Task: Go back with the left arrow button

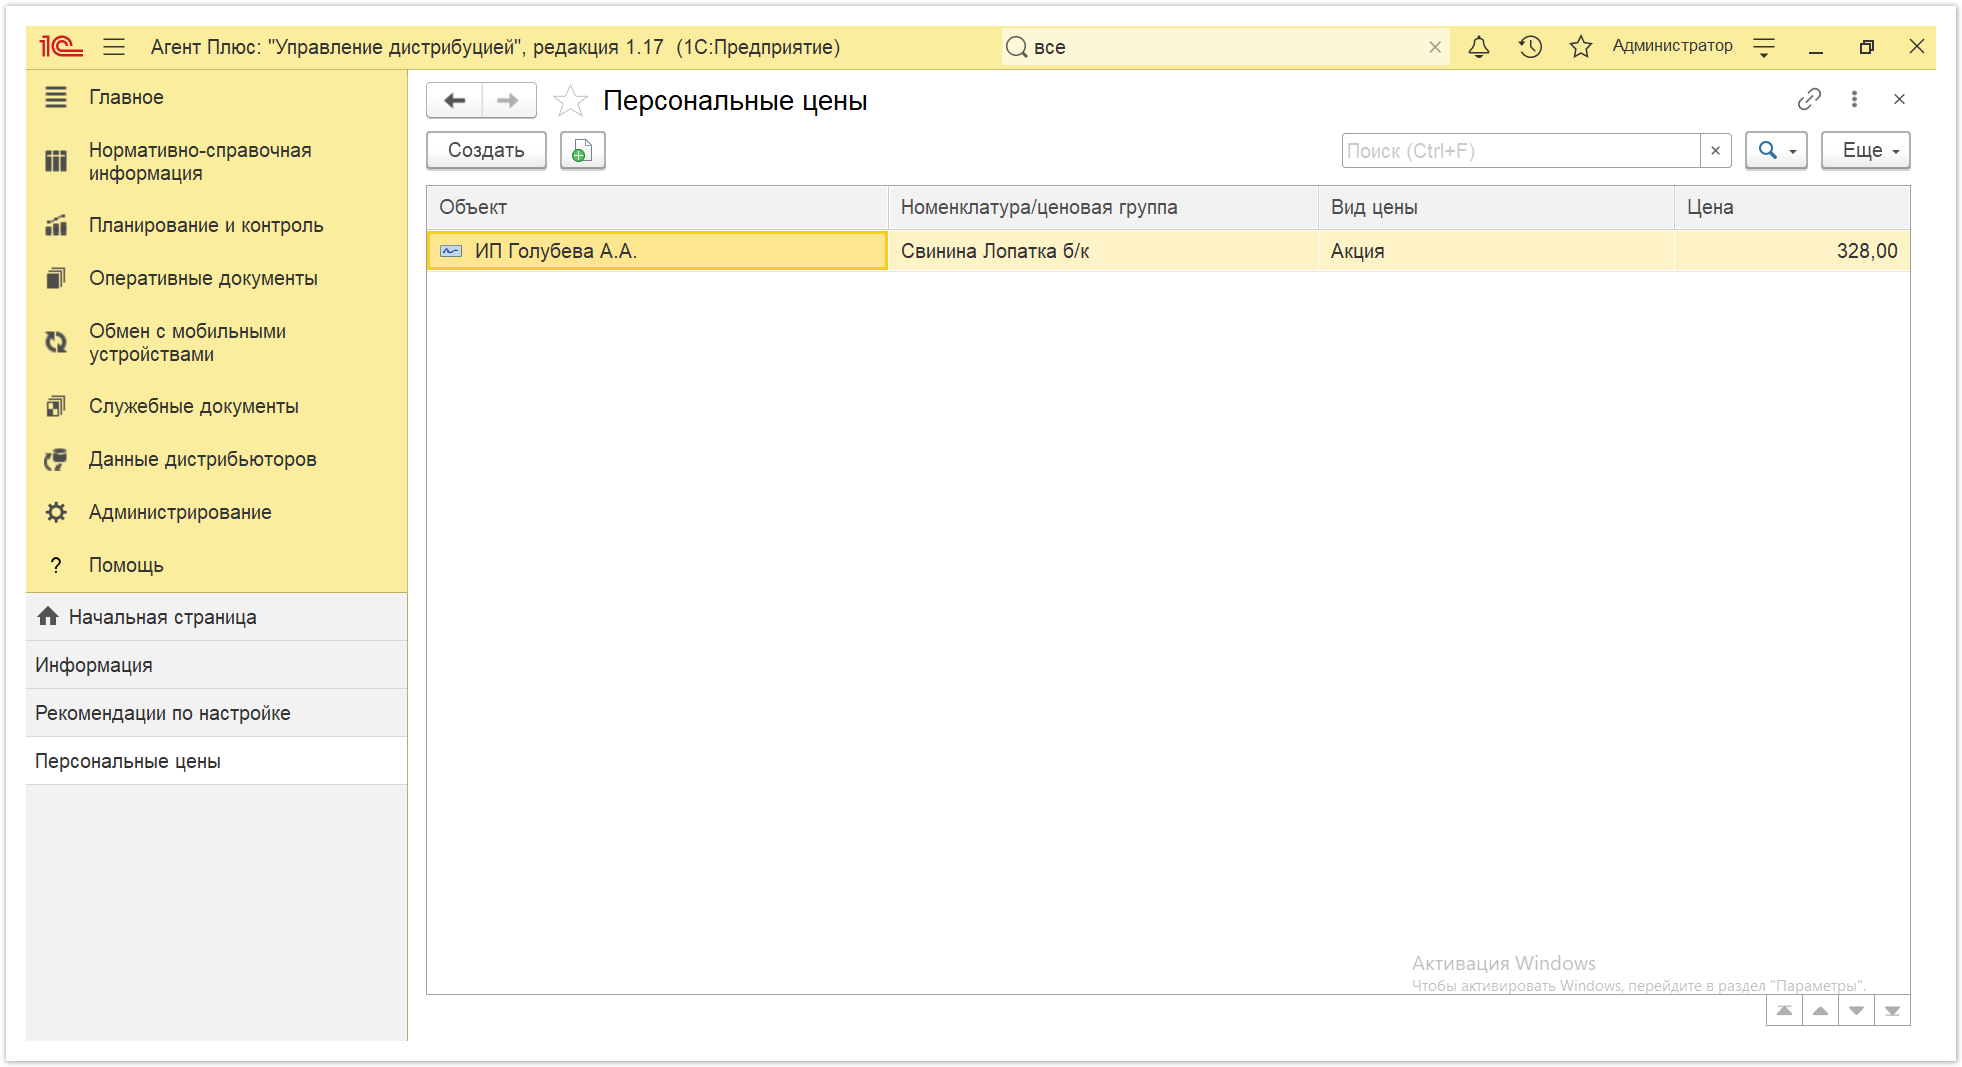Action: [455, 100]
